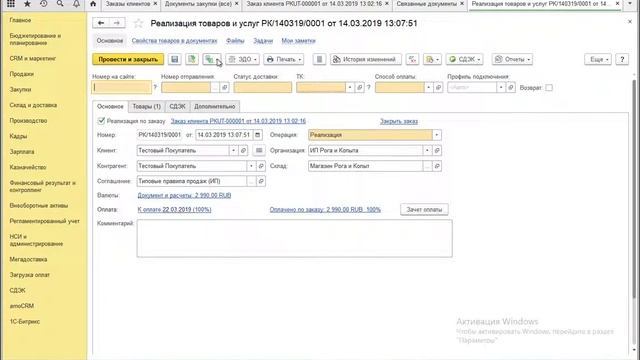This screenshot has height=360, width=640.
Task: Click the Статус доставки field
Action: pos(262,87)
